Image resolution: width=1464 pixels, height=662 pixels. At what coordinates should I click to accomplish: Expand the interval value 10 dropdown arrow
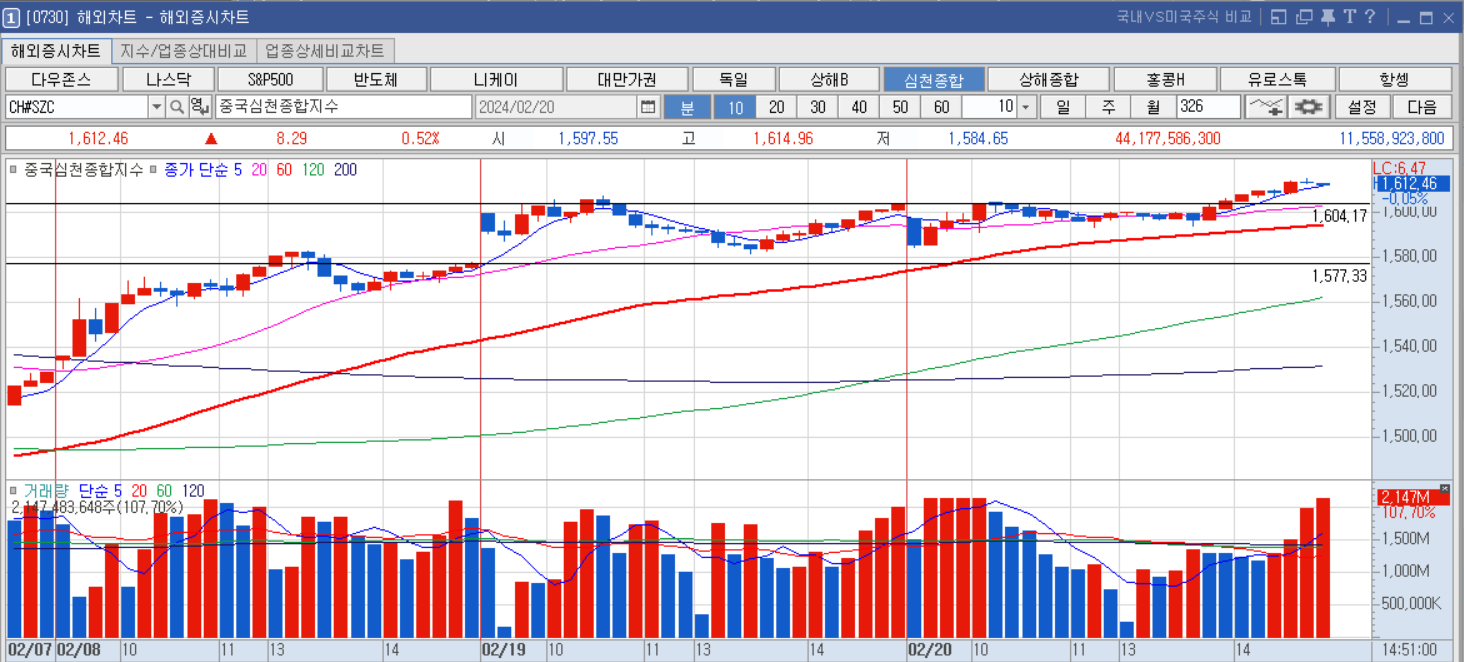(1028, 107)
